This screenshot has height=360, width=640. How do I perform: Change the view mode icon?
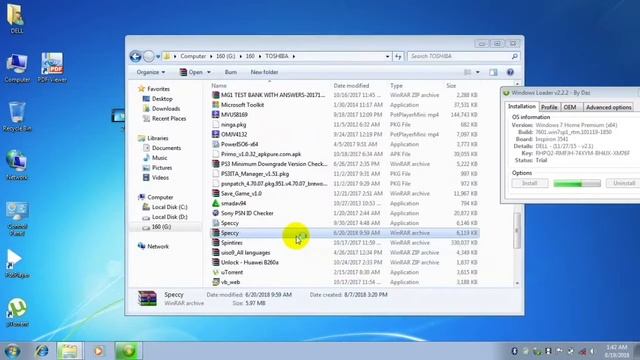pyautogui.click(x=468, y=72)
